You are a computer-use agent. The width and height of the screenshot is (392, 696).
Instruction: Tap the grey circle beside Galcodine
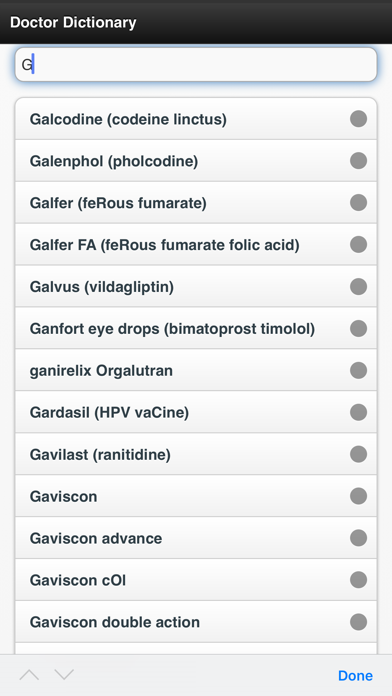(358, 119)
